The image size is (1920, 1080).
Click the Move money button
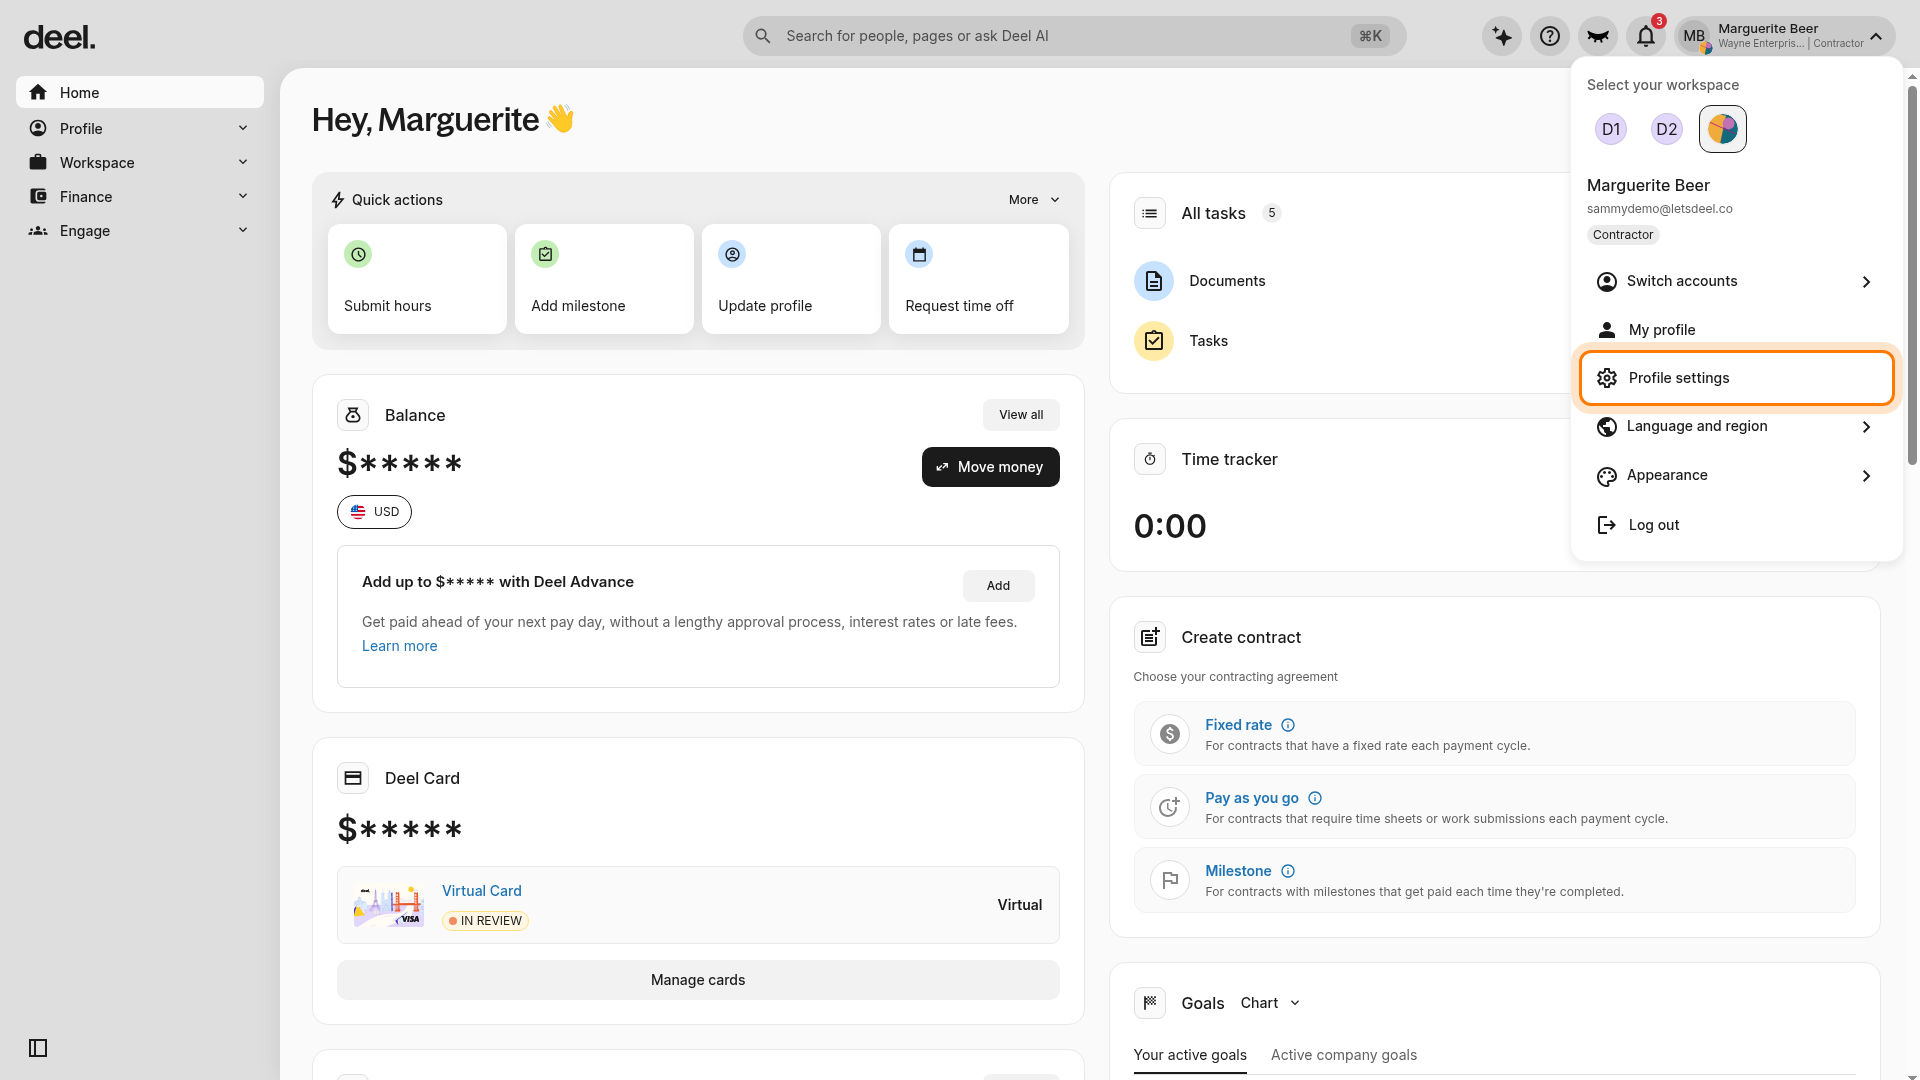click(990, 467)
